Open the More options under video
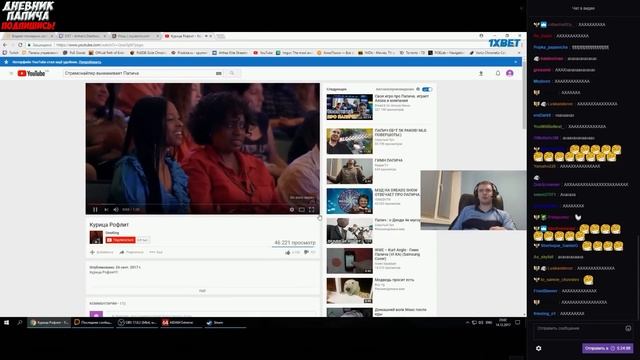 point(156,252)
